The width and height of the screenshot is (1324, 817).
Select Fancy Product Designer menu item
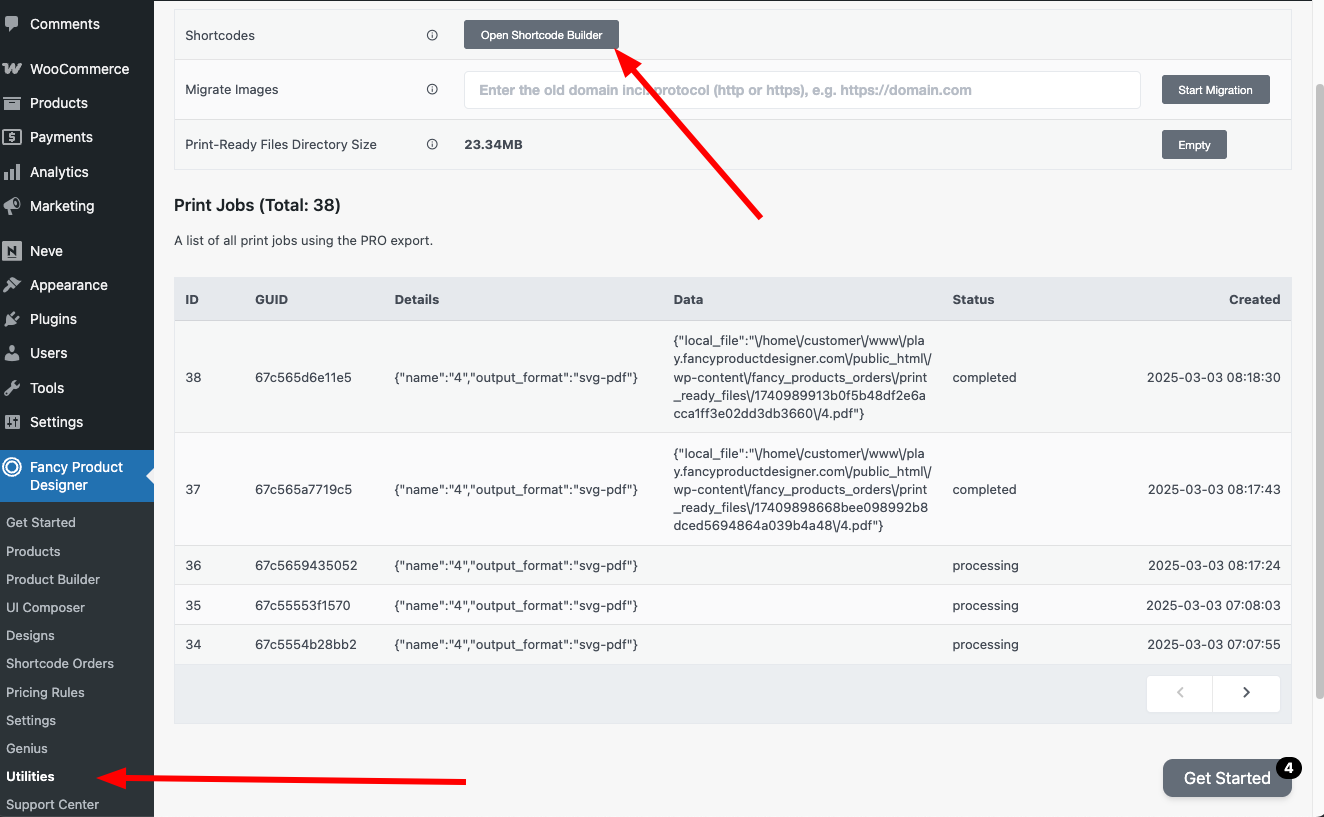click(x=77, y=476)
